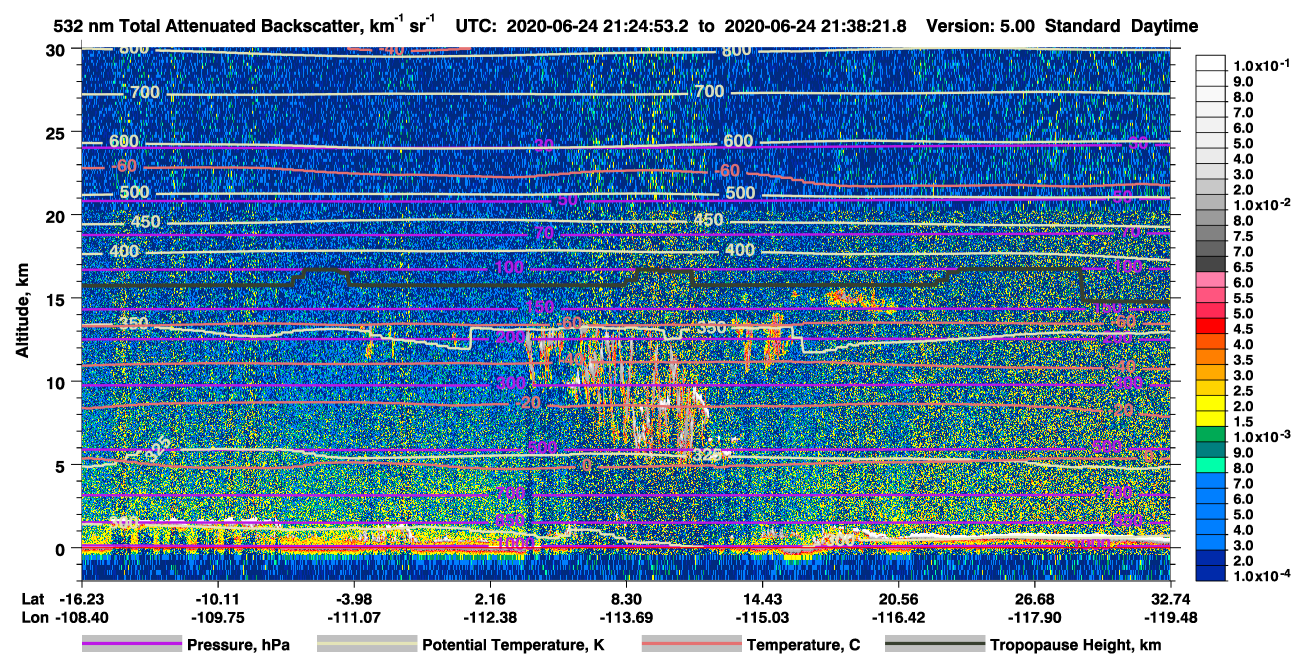Click longitude value '-117.90'
The height and width of the screenshot is (667, 1300).
tap(1035, 617)
